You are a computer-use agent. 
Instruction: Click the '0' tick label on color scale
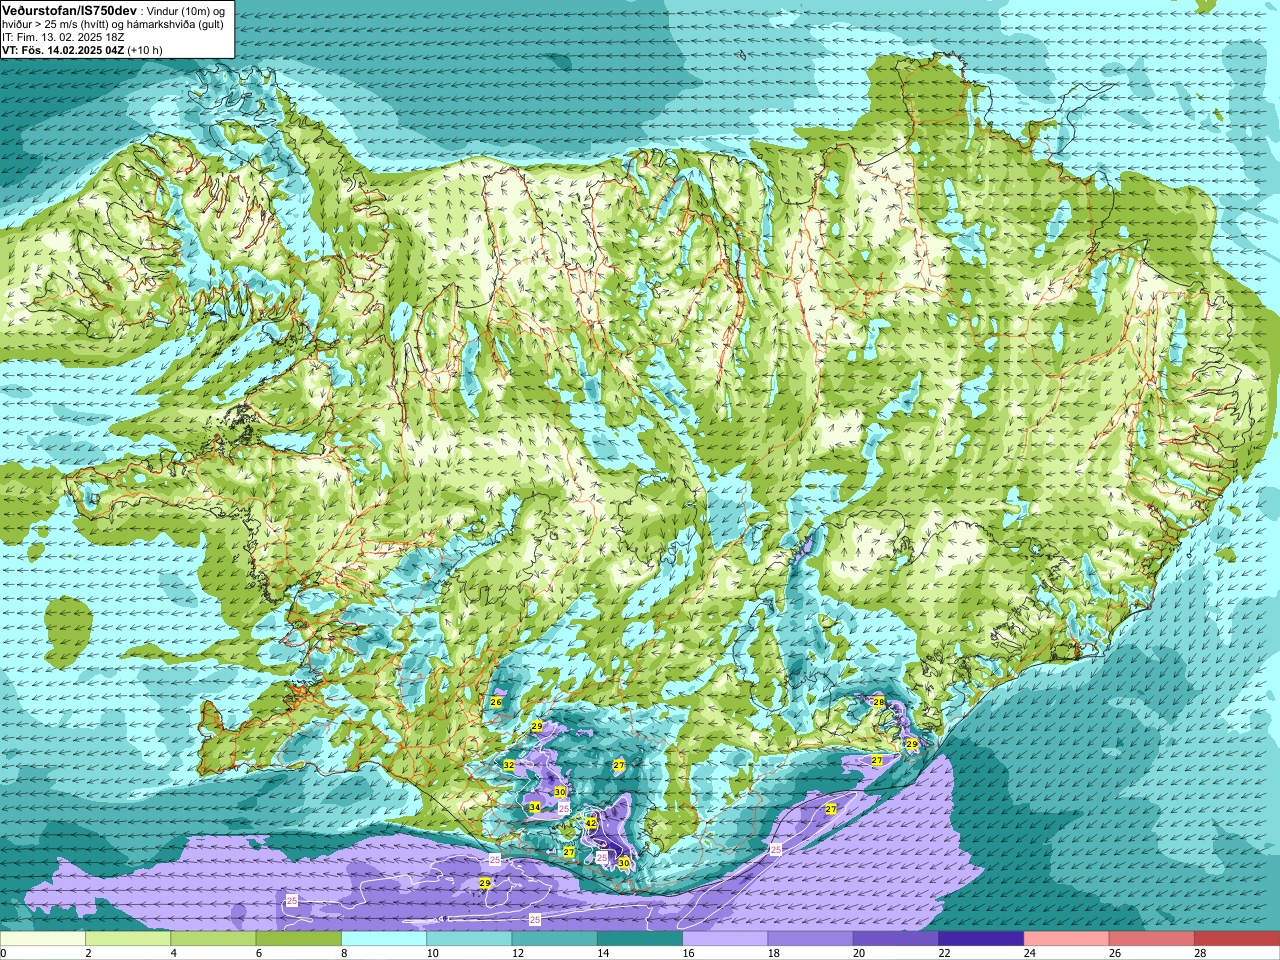[3, 954]
